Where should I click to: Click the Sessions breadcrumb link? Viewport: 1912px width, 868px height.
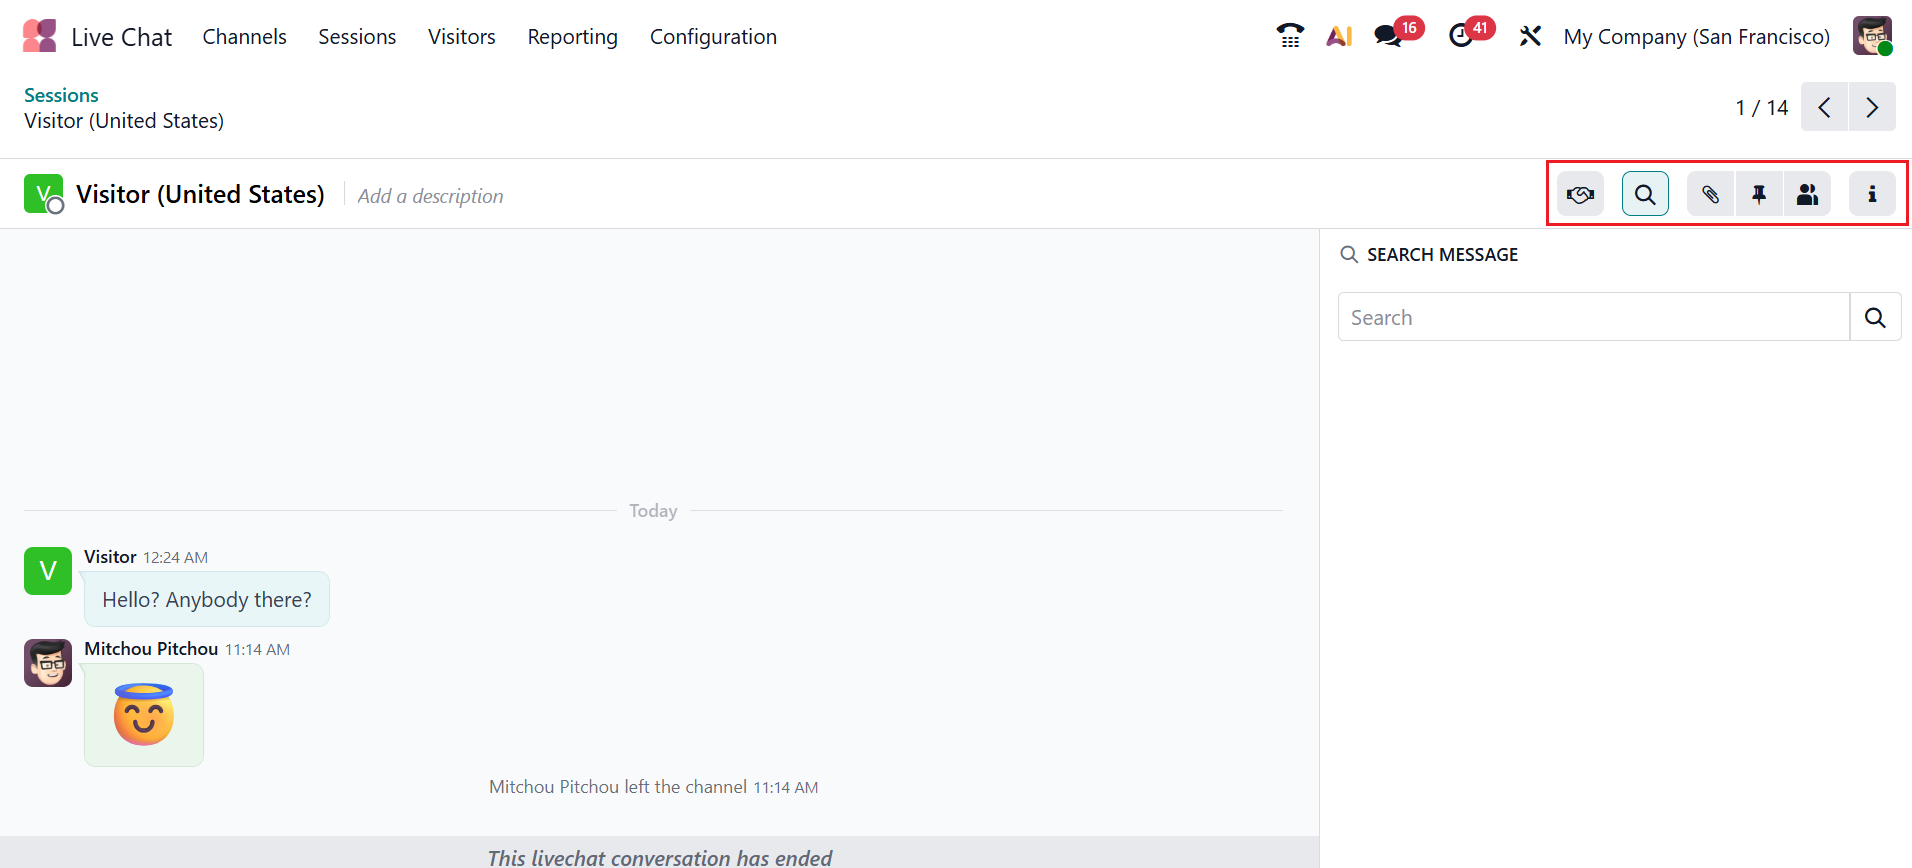click(61, 95)
